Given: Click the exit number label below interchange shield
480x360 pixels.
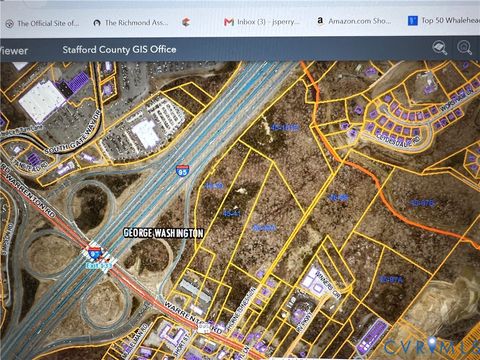Looking at the screenshot, I should pos(98,266).
